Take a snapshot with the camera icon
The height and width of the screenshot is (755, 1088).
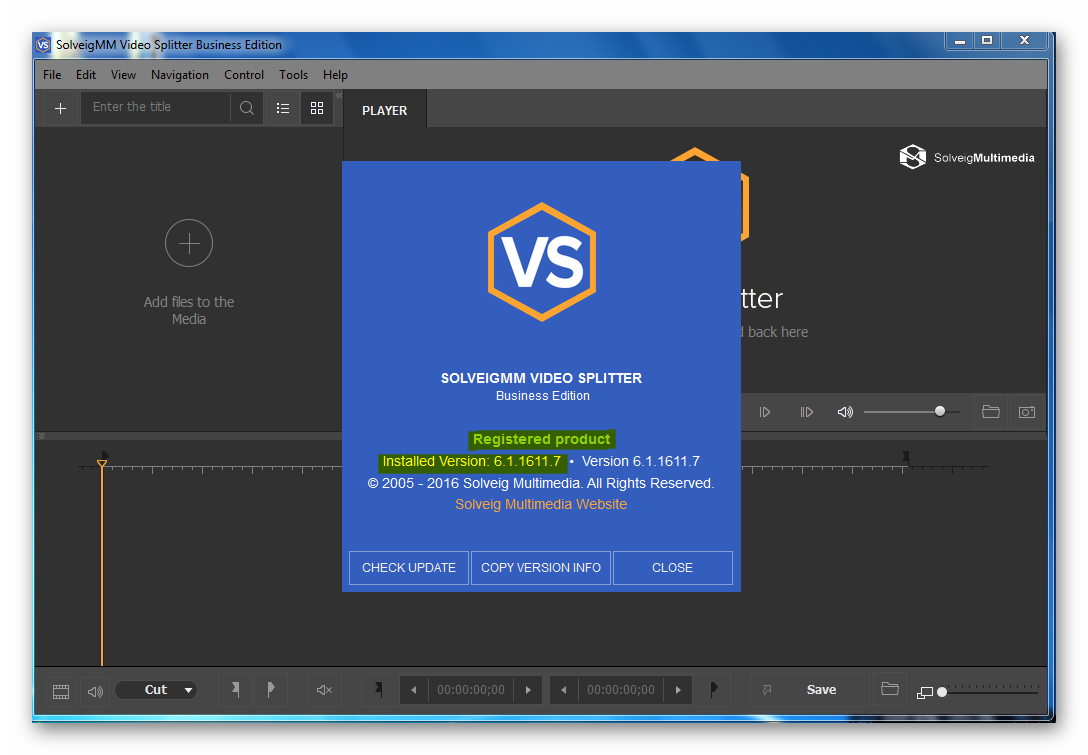pyautogui.click(x=1027, y=412)
